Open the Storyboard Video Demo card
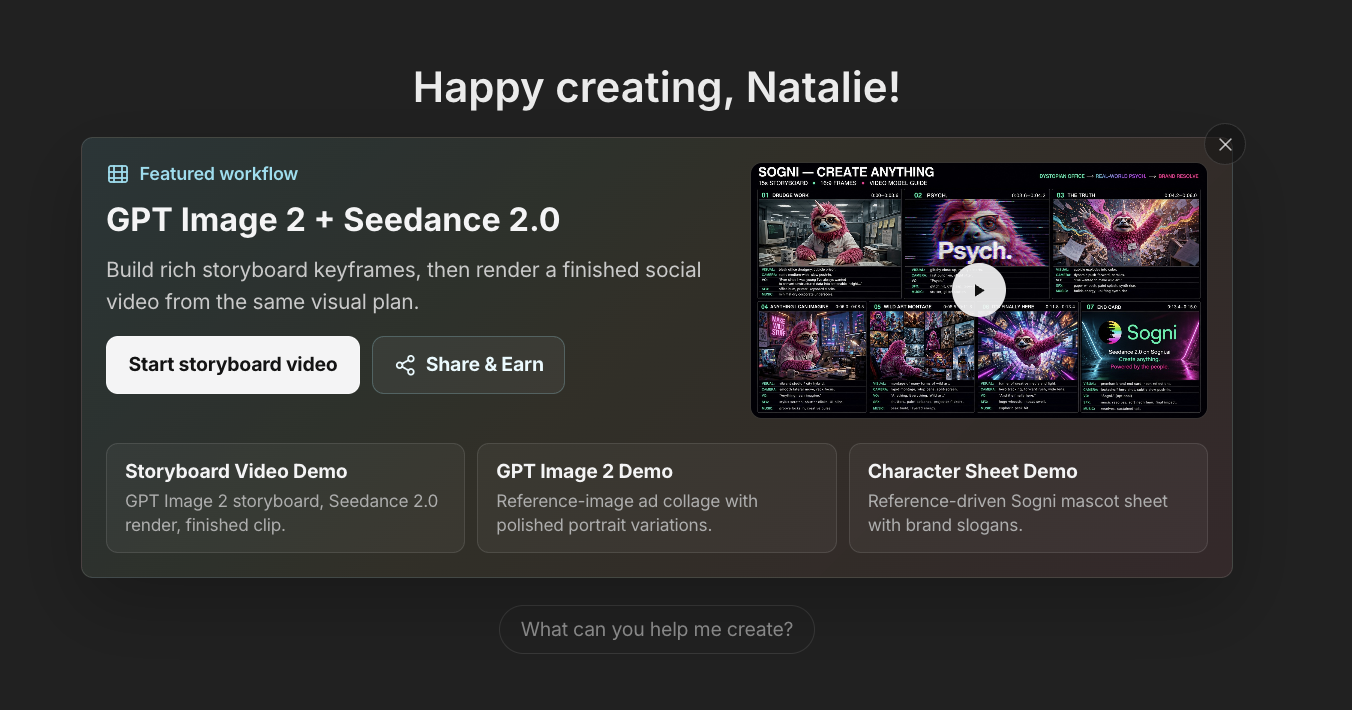Viewport: 1352px width, 710px height. pos(285,498)
